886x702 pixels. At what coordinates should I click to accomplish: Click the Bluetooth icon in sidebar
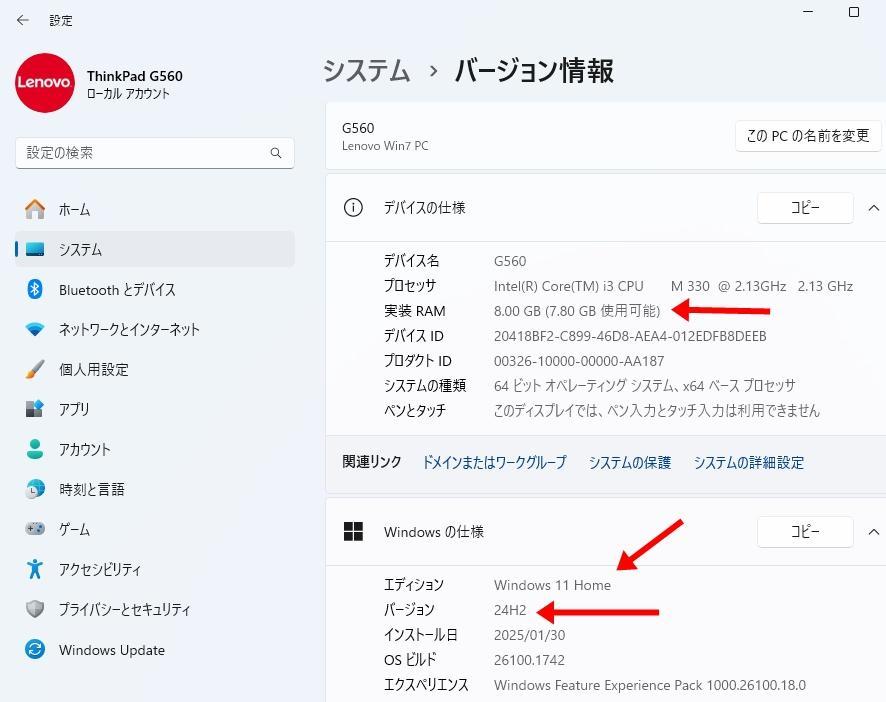[35, 289]
